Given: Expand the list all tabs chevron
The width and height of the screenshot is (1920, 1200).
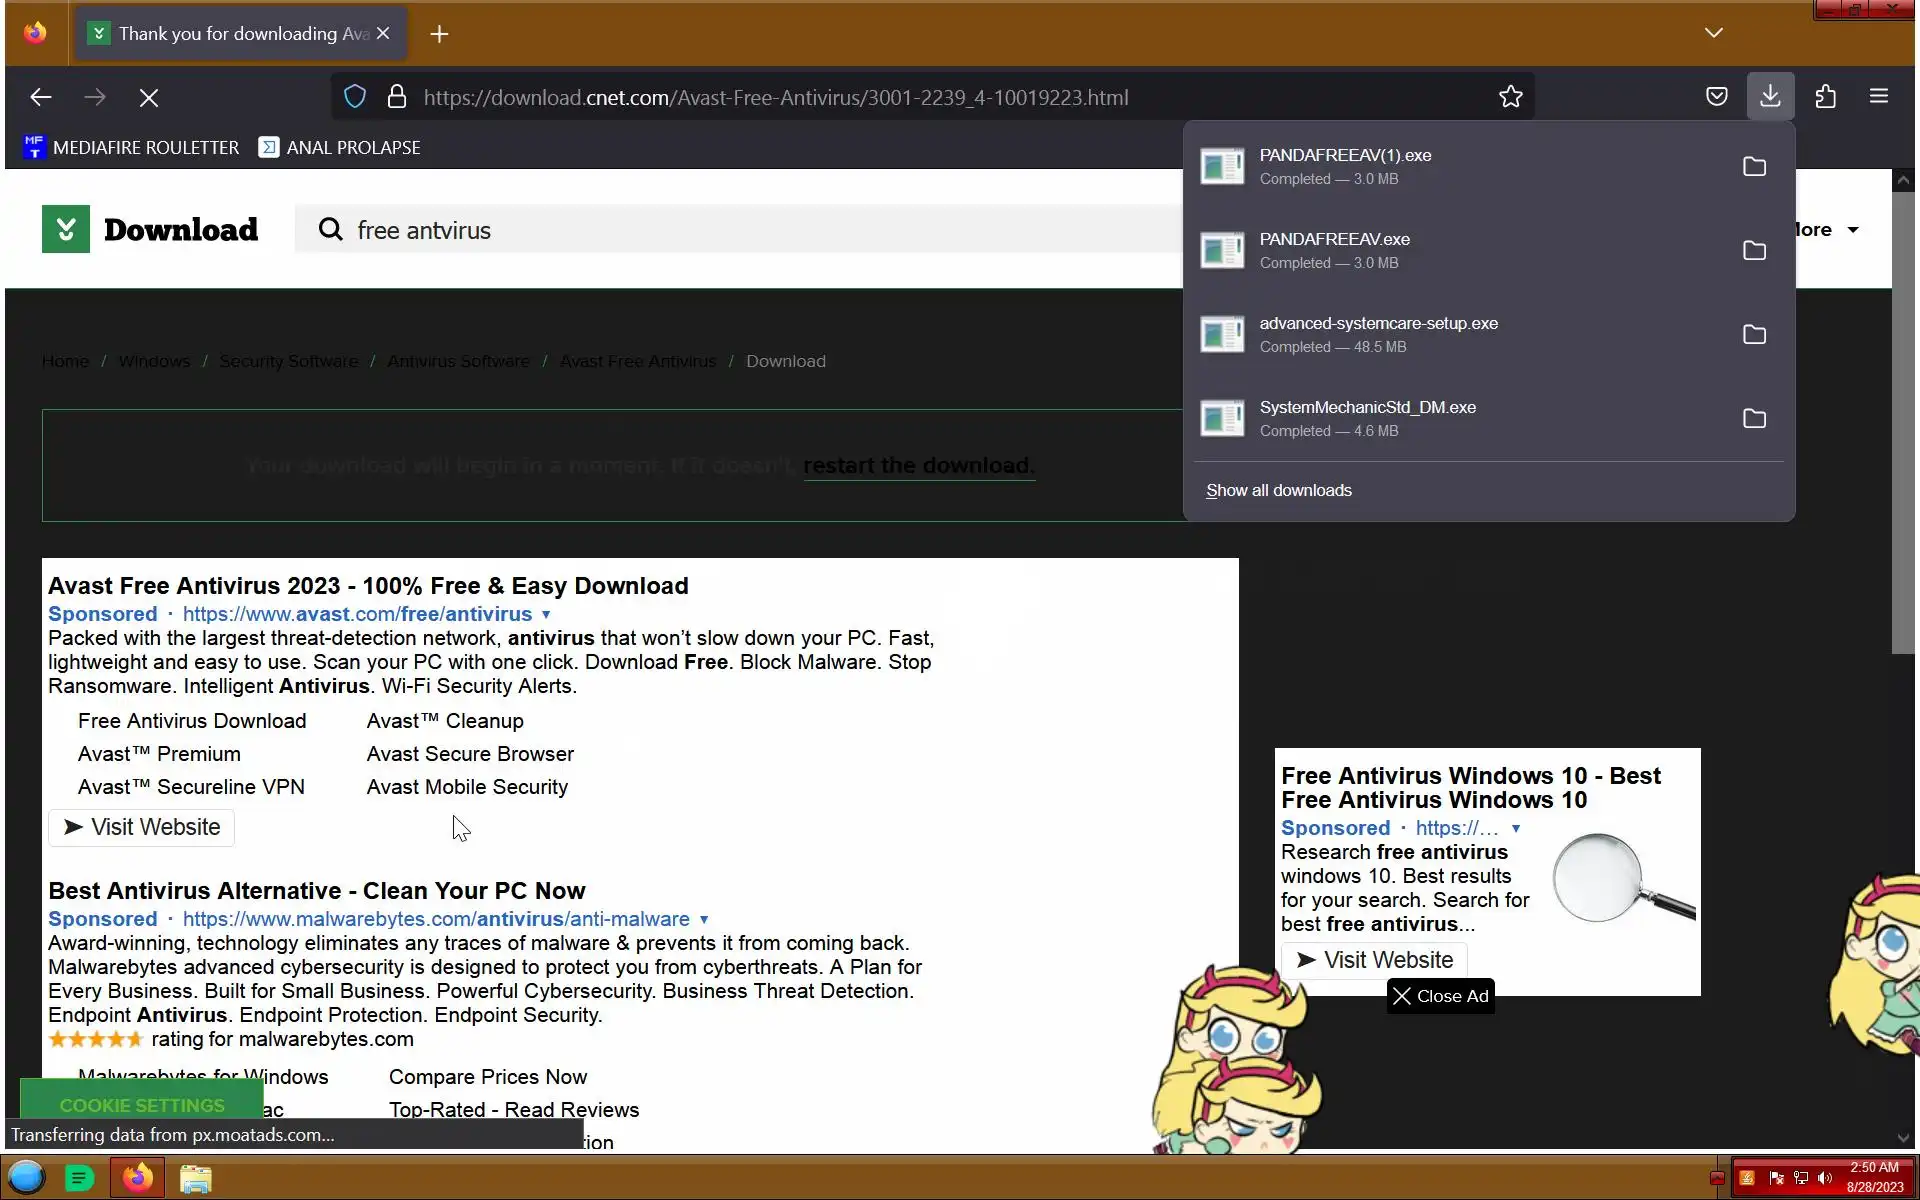Looking at the screenshot, I should tap(1713, 33).
